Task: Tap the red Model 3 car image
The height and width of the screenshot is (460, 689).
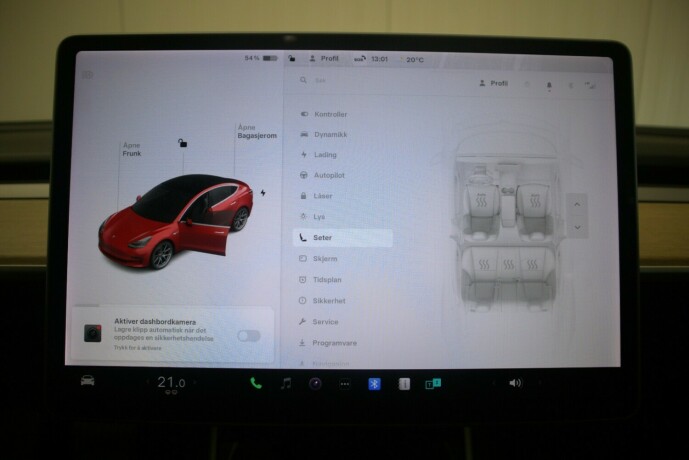Action: pos(175,221)
